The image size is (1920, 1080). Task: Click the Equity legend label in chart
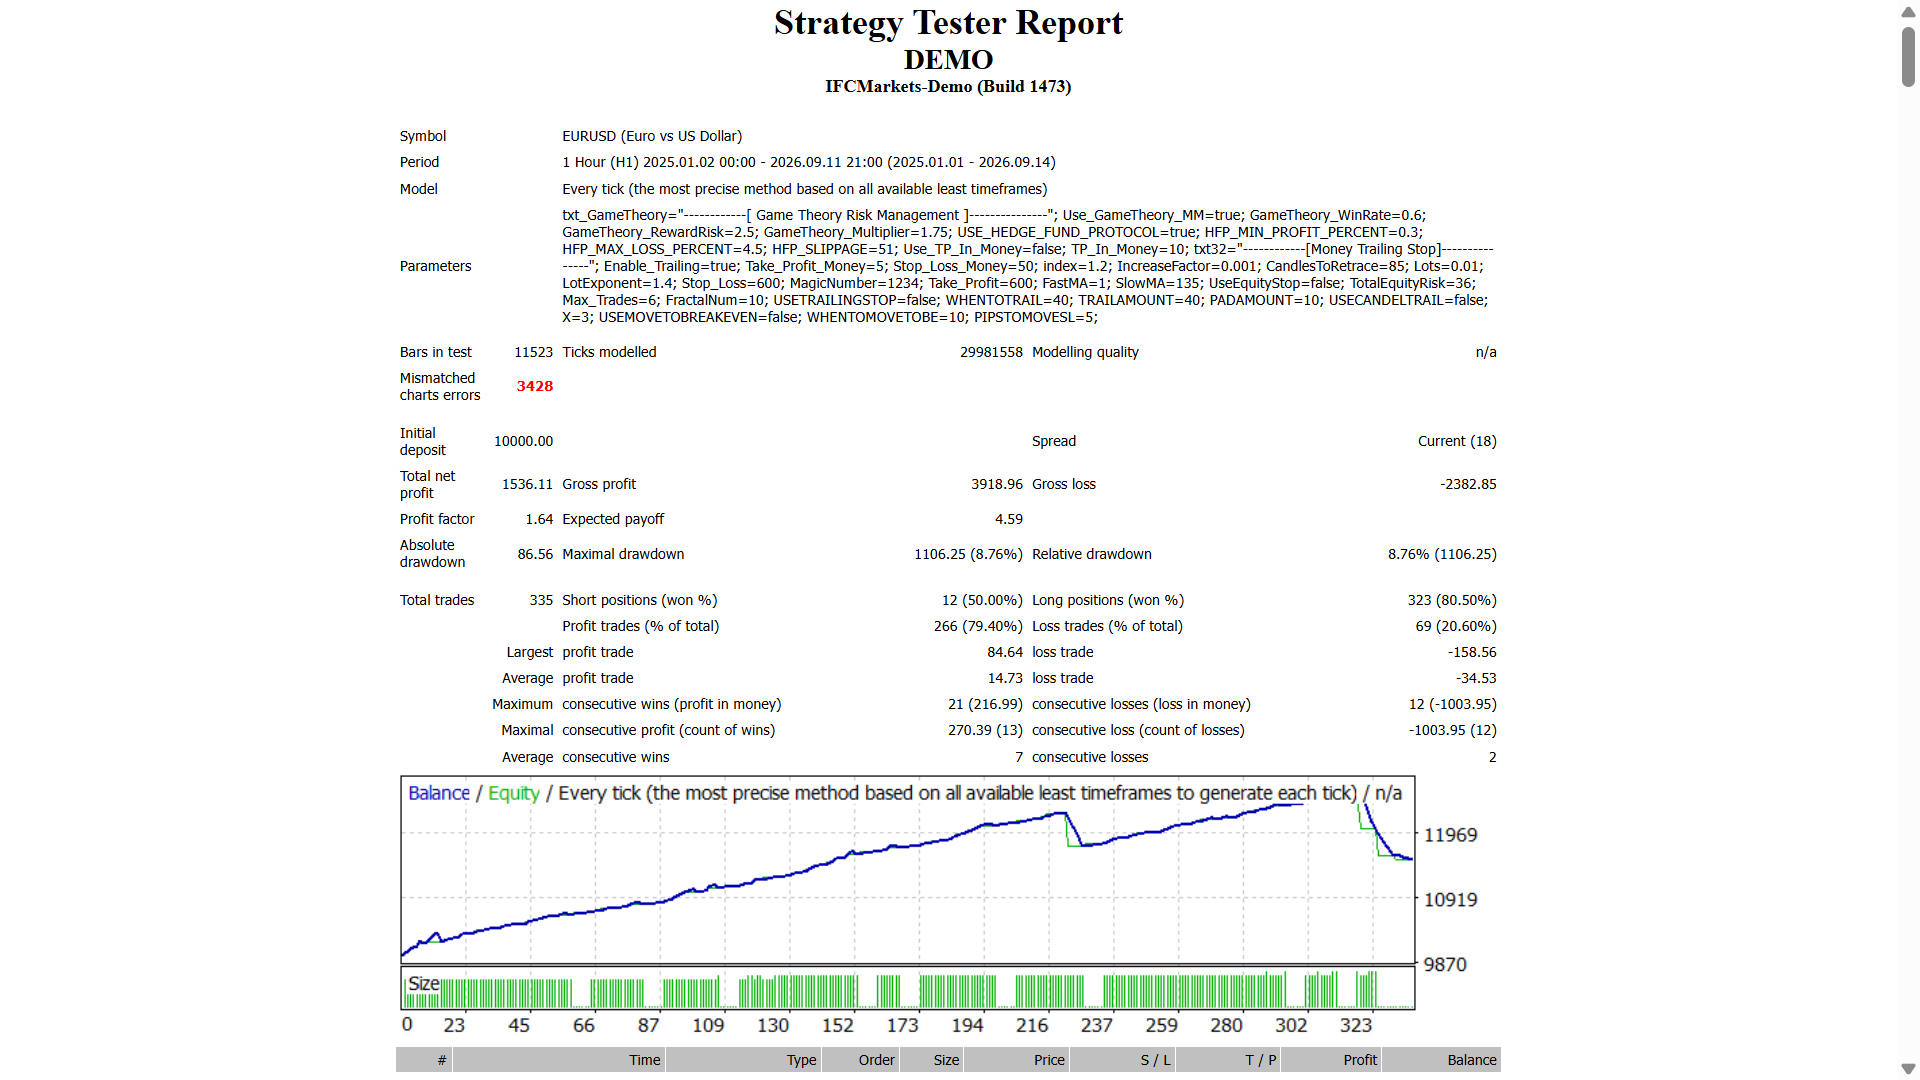(x=514, y=793)
